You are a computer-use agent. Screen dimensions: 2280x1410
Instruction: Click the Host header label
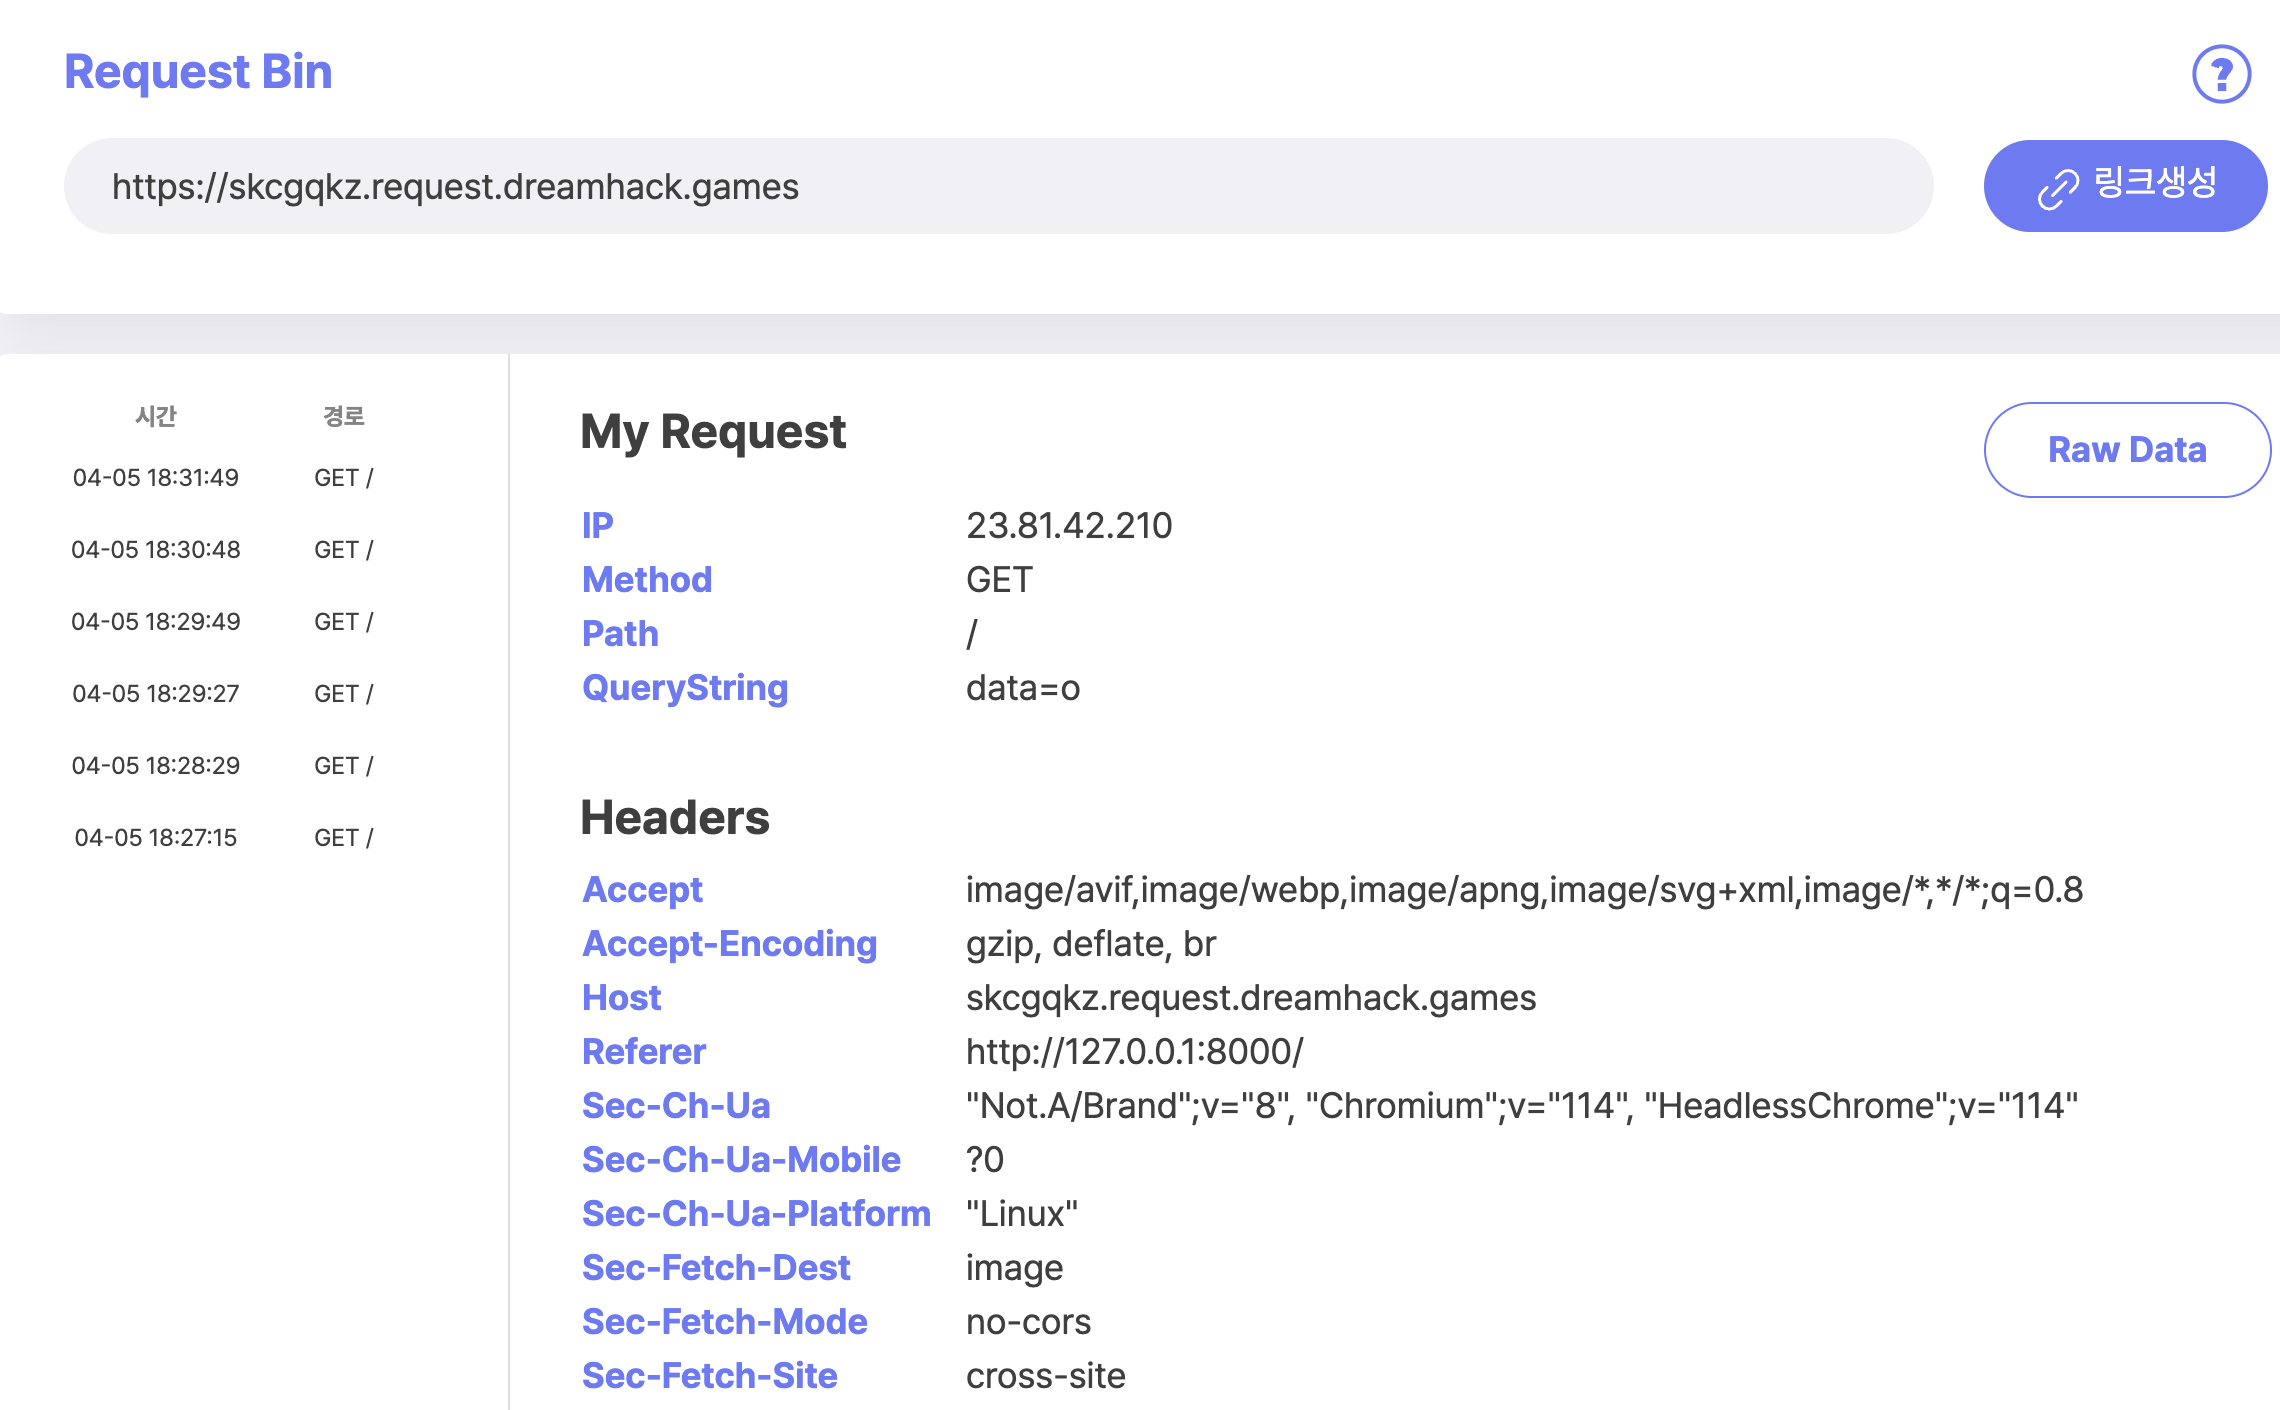(621, 998)
